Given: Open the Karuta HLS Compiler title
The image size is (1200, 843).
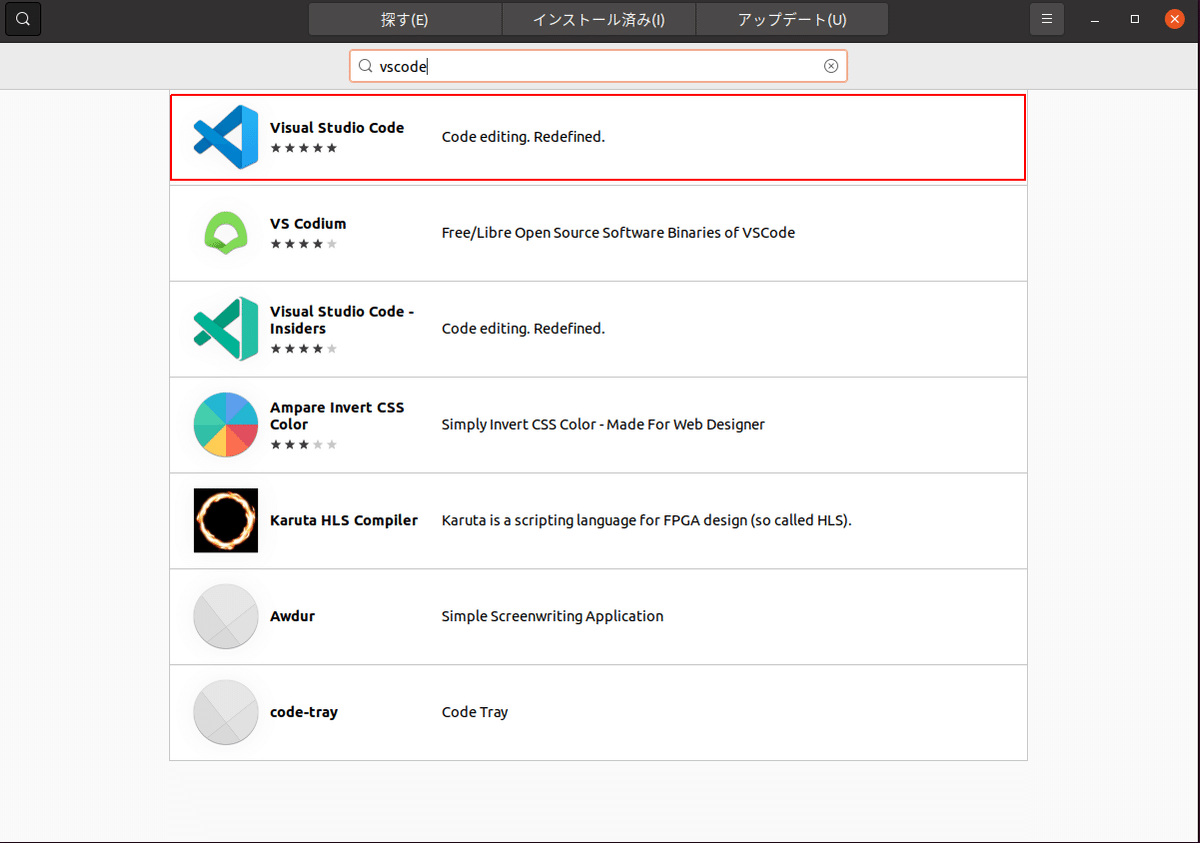Looking at the screenshot, I should 344,520.
